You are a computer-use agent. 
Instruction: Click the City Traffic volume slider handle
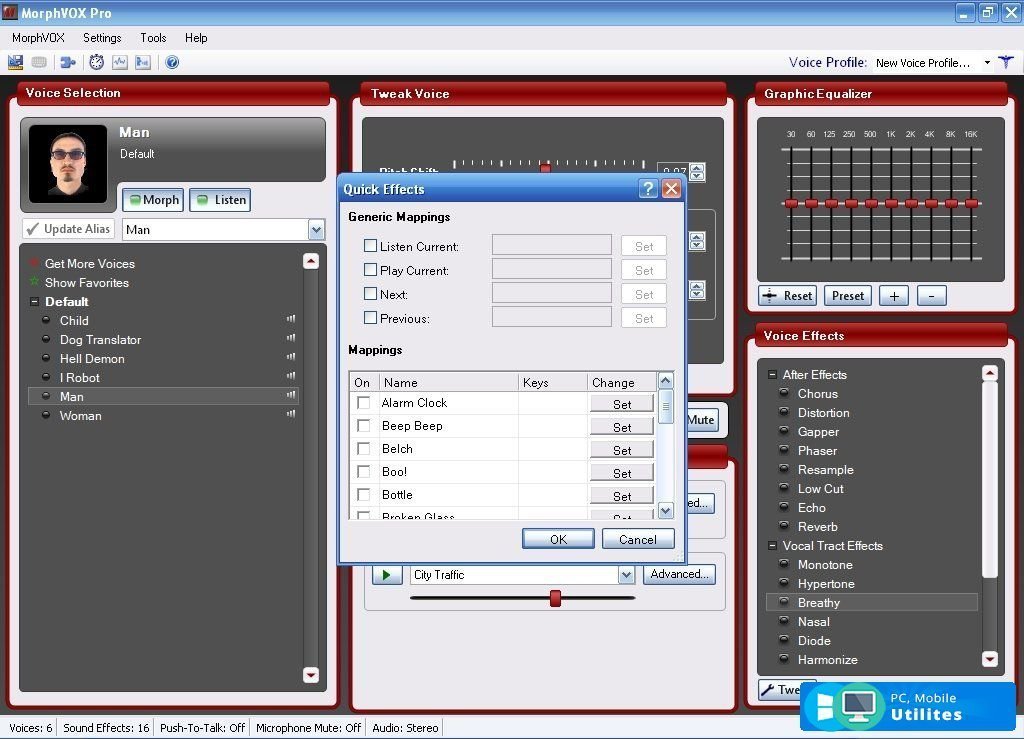pyautogui.click(x=555, y=598)
